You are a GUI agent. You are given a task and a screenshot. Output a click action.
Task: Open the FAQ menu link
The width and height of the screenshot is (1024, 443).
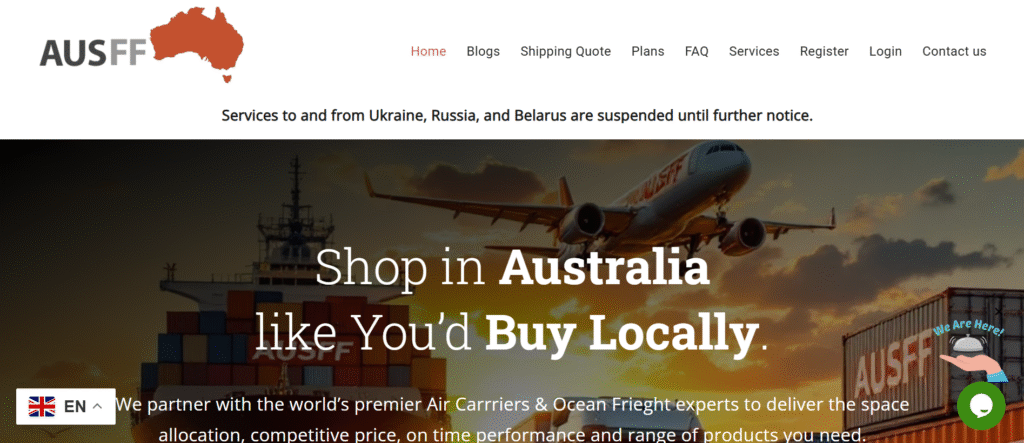click(x=697, y=51)
